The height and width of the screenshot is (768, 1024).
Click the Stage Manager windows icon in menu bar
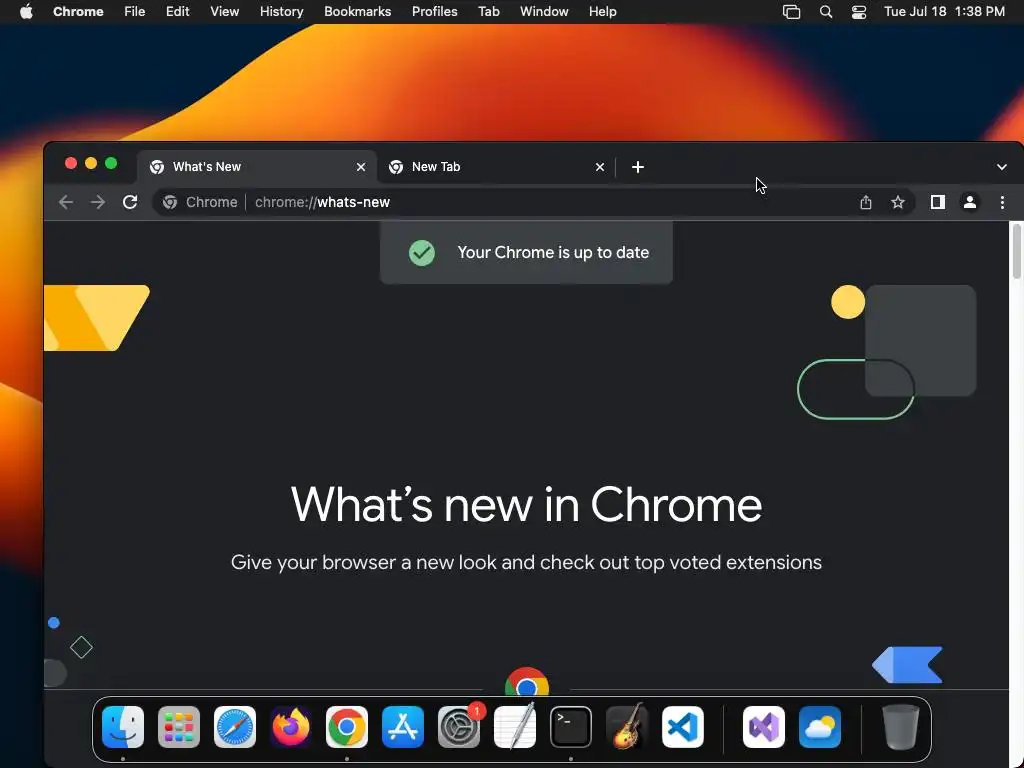point(792,12)
